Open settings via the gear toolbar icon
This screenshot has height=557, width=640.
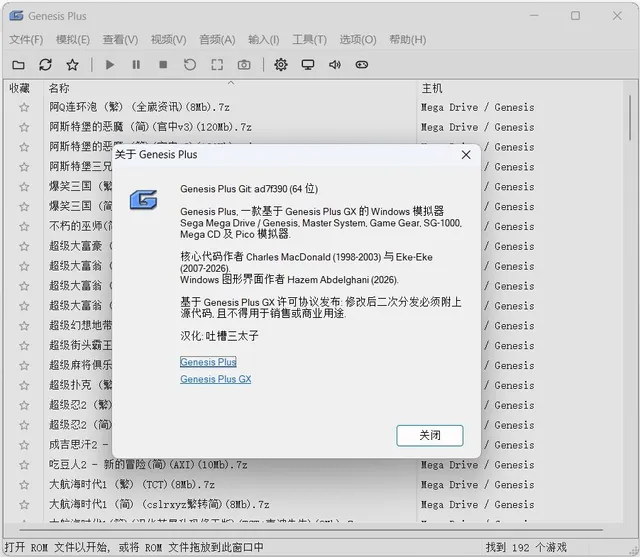(x=281, y=65)
